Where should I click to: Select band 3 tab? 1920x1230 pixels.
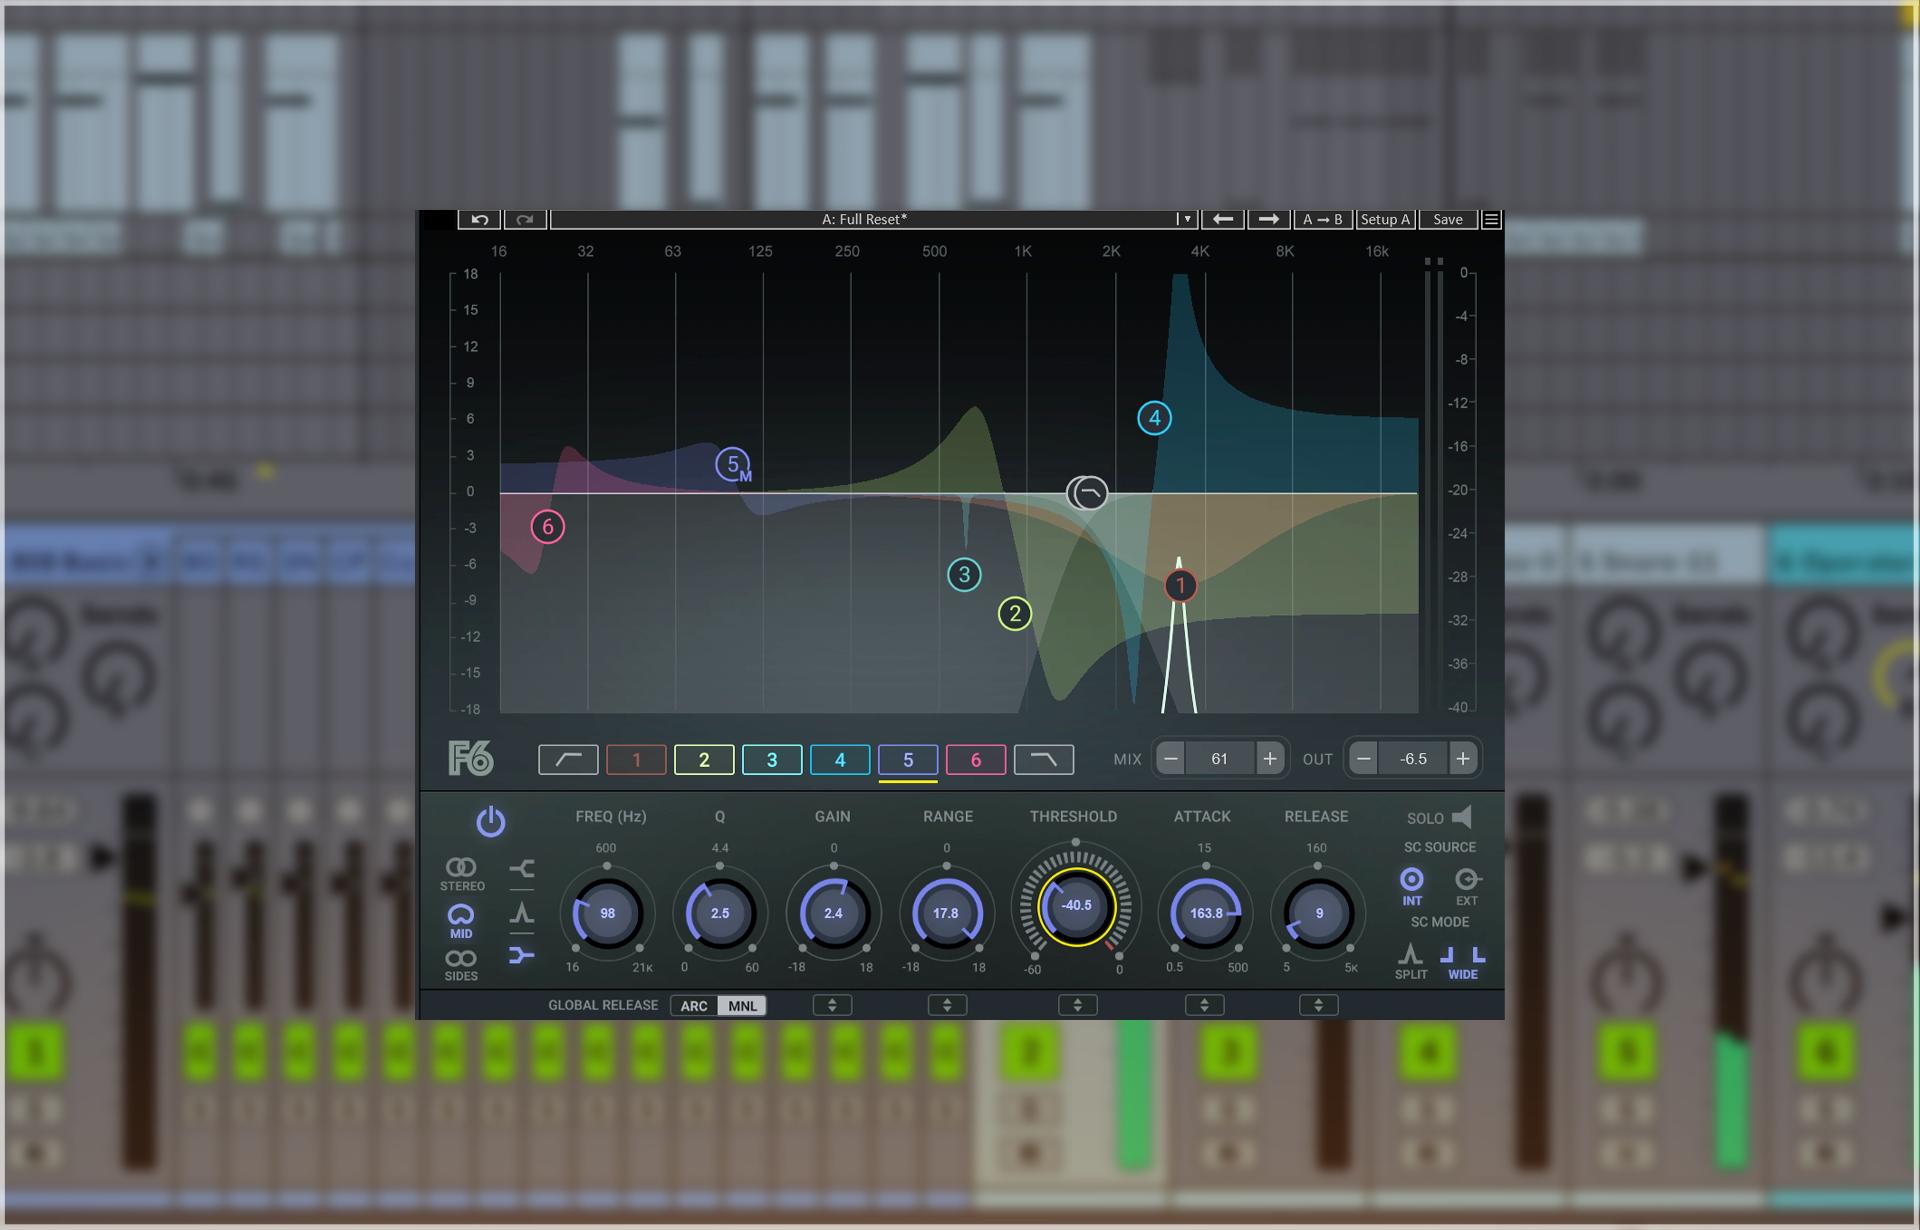click(x=772, y=760)
